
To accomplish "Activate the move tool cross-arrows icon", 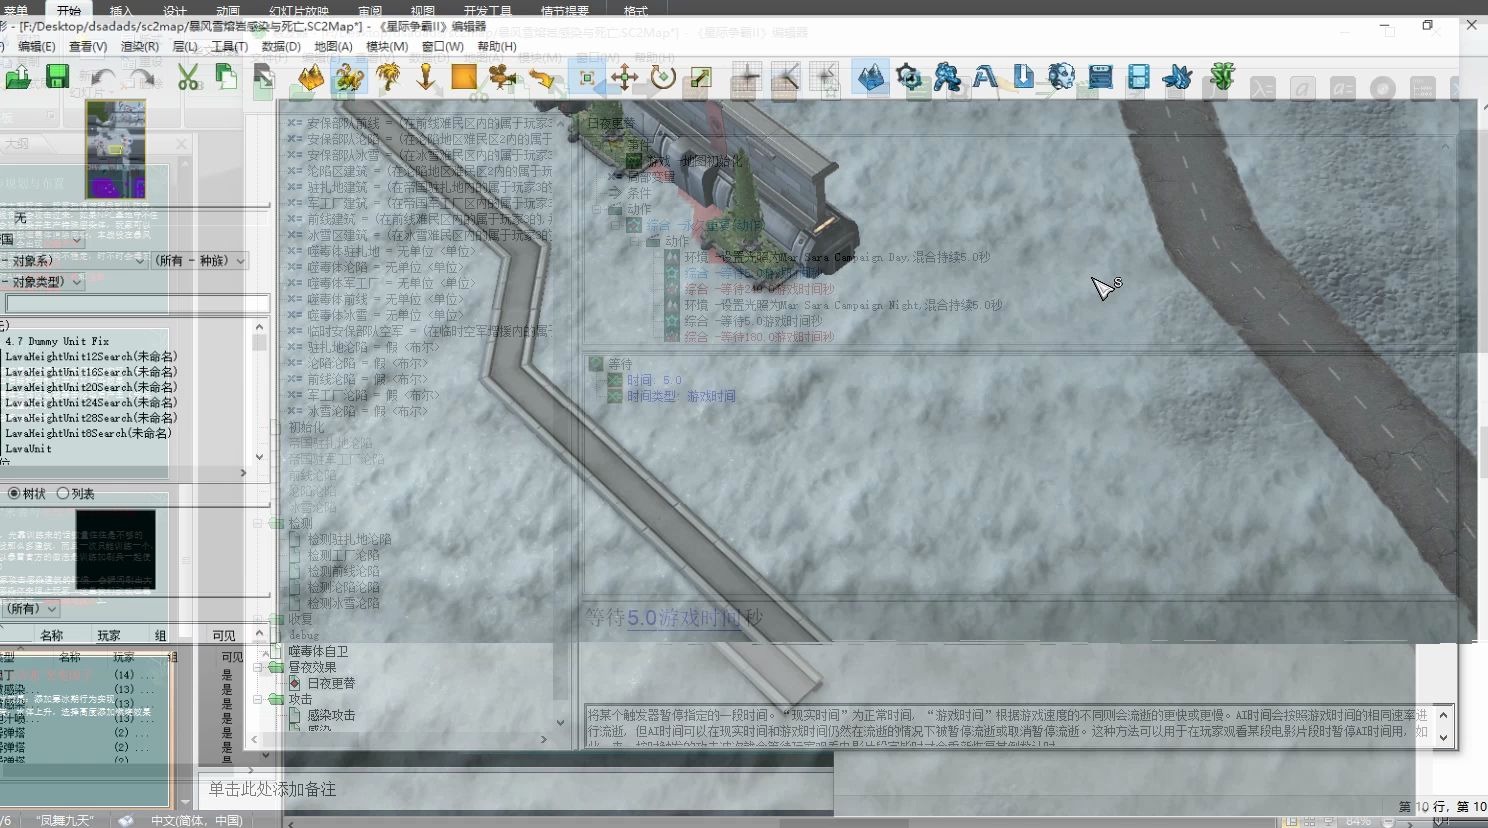I will [x=625, y=77].
